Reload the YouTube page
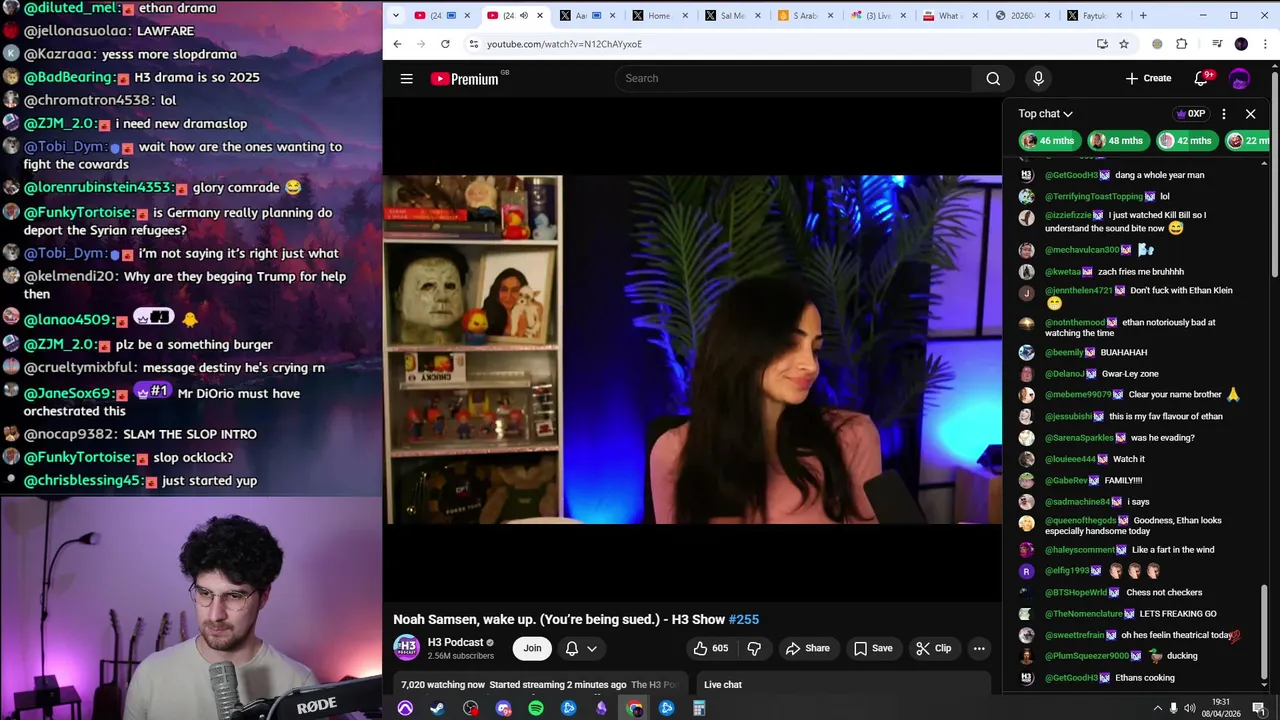1280x720 pixels. pyautogui.click(x=445, y=44)
